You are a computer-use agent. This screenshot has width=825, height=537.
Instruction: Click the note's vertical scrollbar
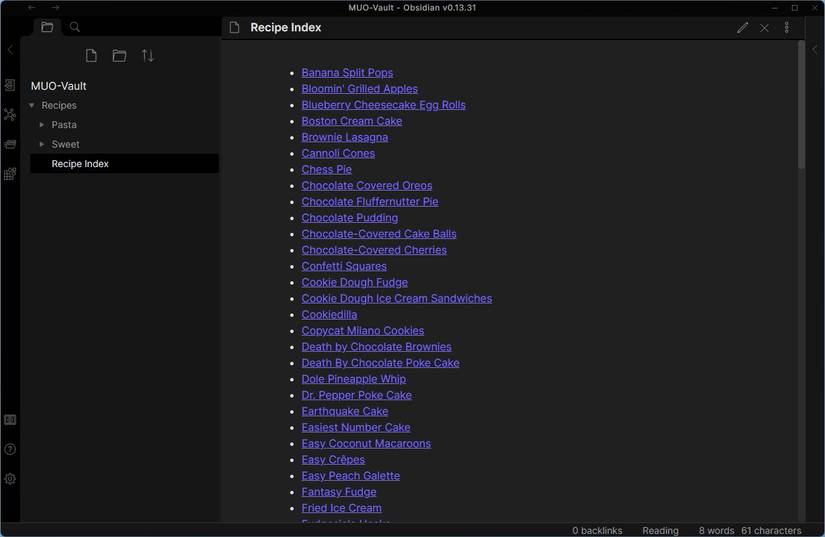click(801, 105)
